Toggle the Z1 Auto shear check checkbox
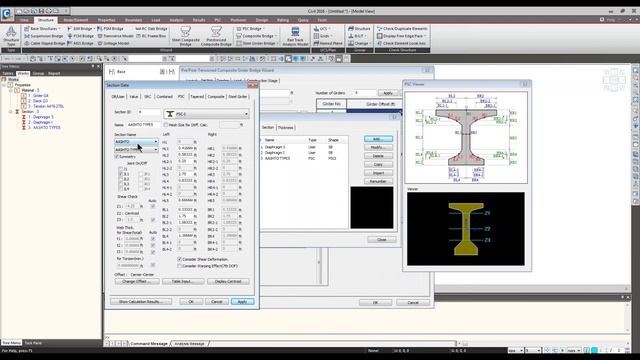Image resolution: width=640 pixels, height=360 pixels. click(153, 206)
